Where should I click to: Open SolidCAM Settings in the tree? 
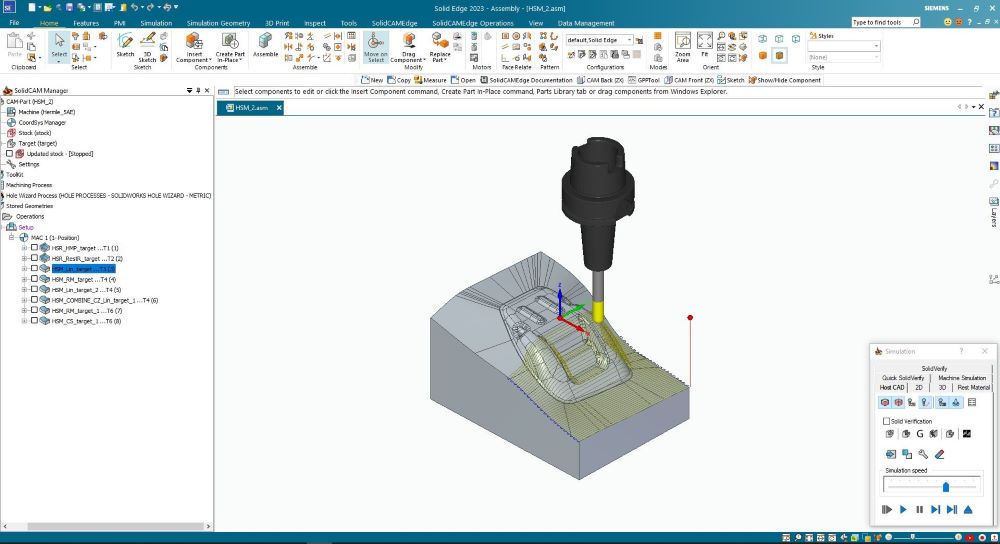tap(29, 164)
